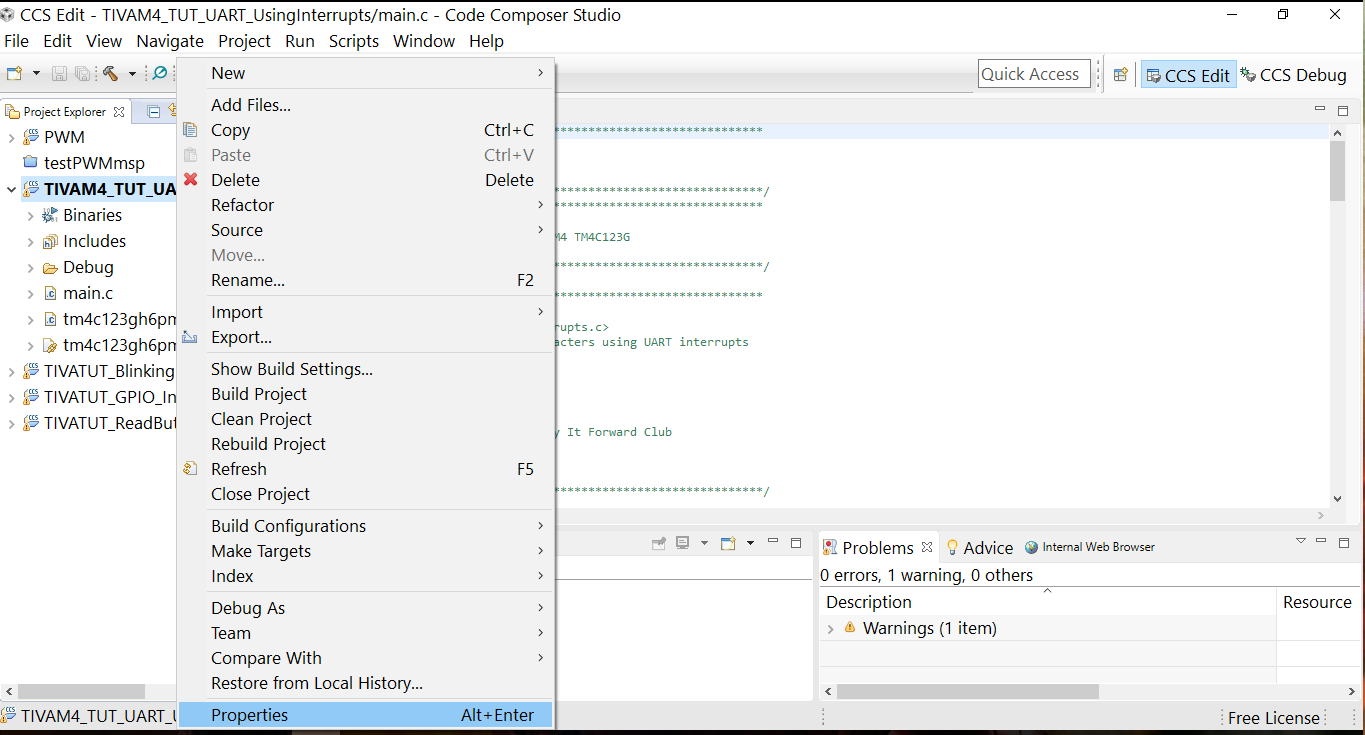Switch to the Advice tab
This screenshot has height=735, width=1365.
(979, 547)
